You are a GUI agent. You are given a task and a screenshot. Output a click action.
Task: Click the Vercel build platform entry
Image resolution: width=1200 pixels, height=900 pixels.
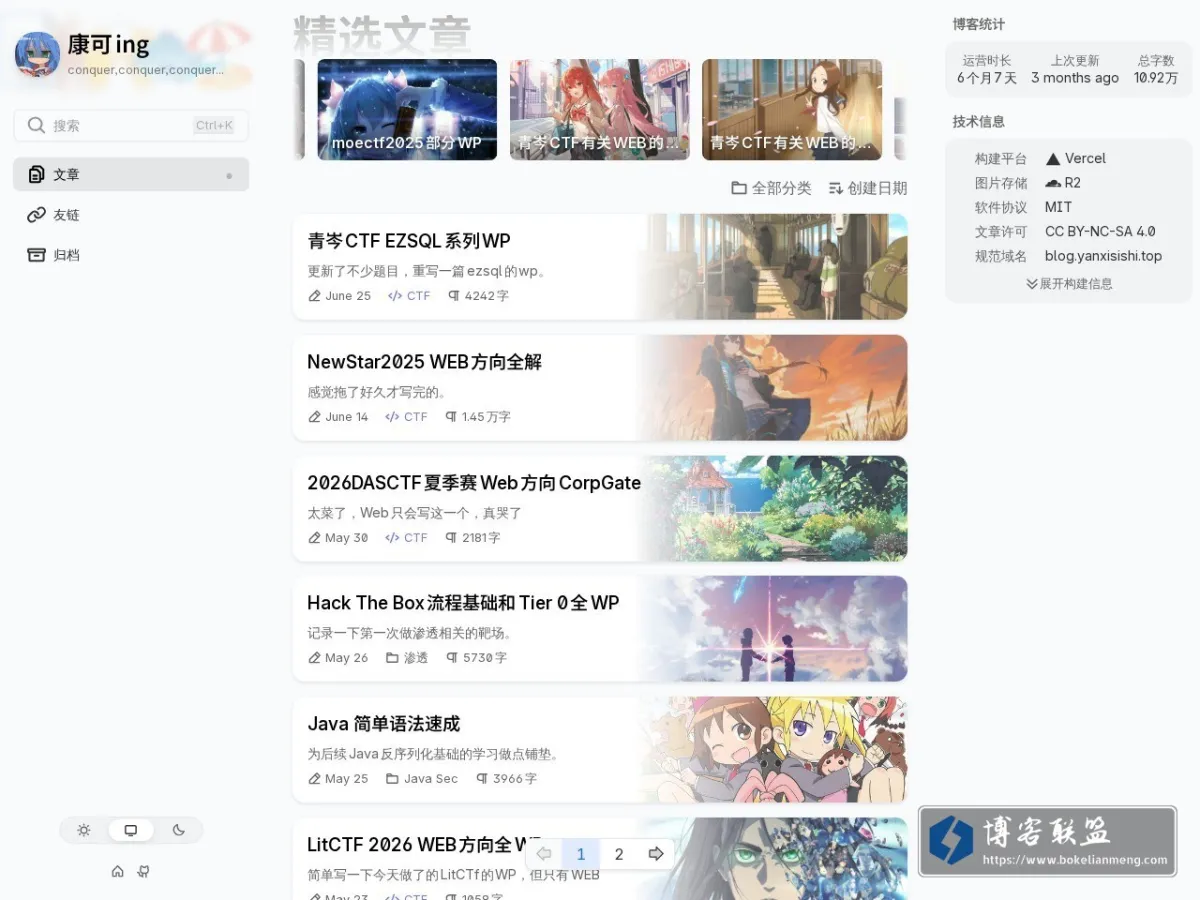[x=1075, y=158]
